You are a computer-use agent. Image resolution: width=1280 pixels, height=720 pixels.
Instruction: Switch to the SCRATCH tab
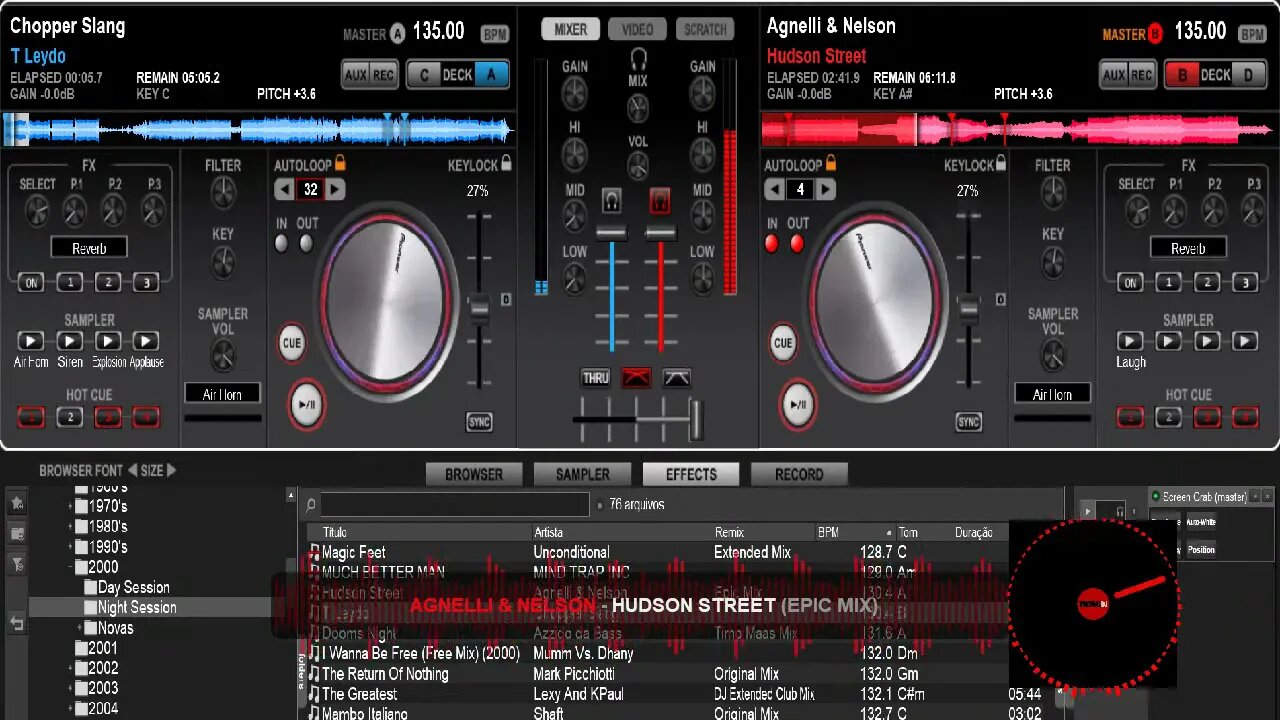[705, 29]
